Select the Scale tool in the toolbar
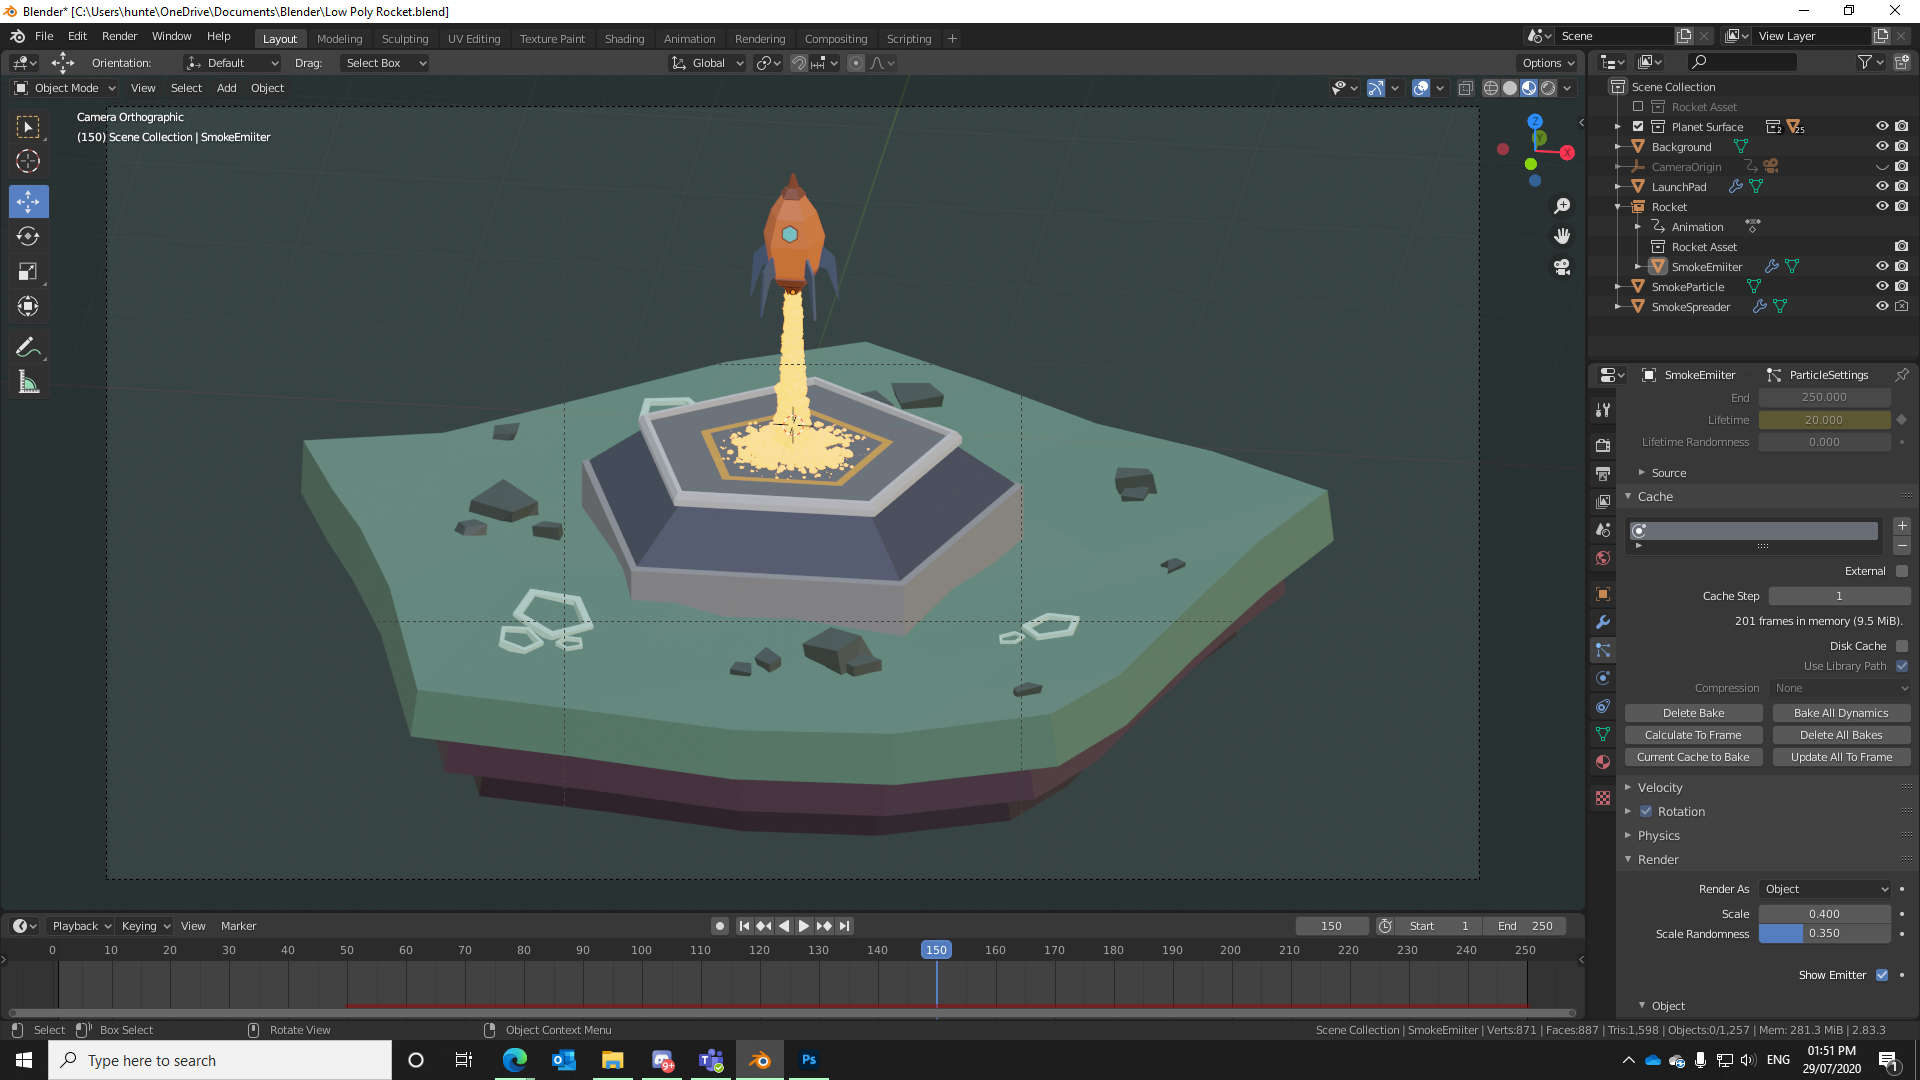Screen dimensions: 1920x1080 [28, 272]
